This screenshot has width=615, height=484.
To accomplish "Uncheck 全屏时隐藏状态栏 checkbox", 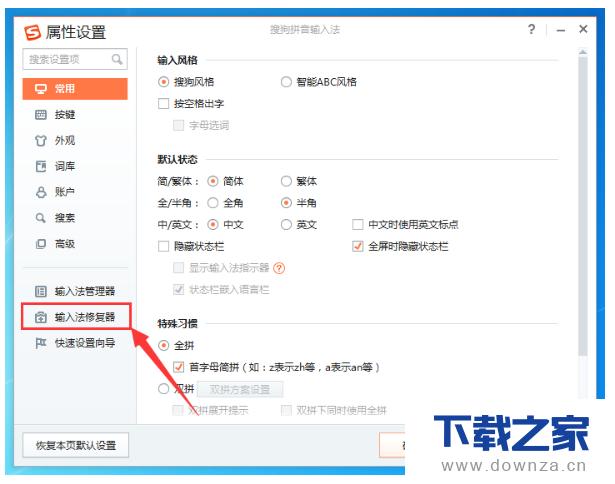I will click(358, 246).
